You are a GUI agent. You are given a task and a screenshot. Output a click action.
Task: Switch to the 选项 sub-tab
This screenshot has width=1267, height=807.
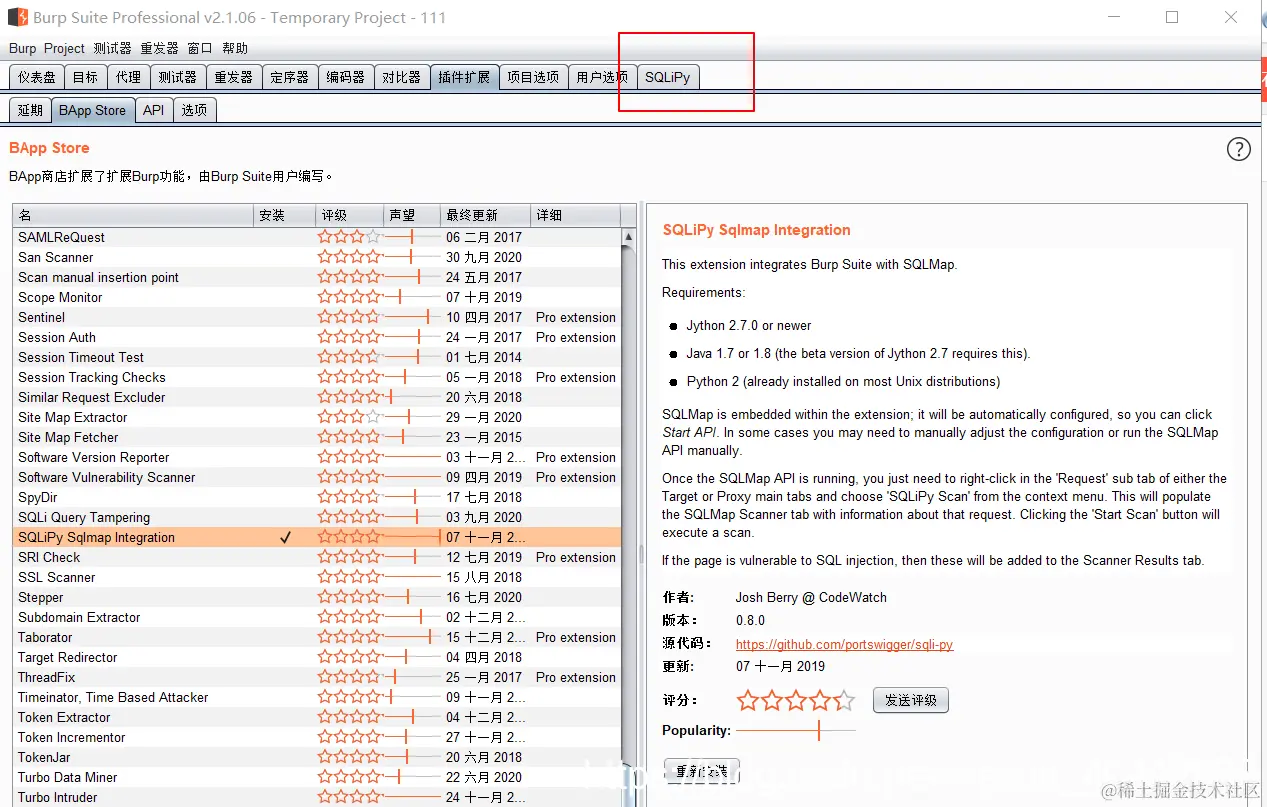(194, 110)
